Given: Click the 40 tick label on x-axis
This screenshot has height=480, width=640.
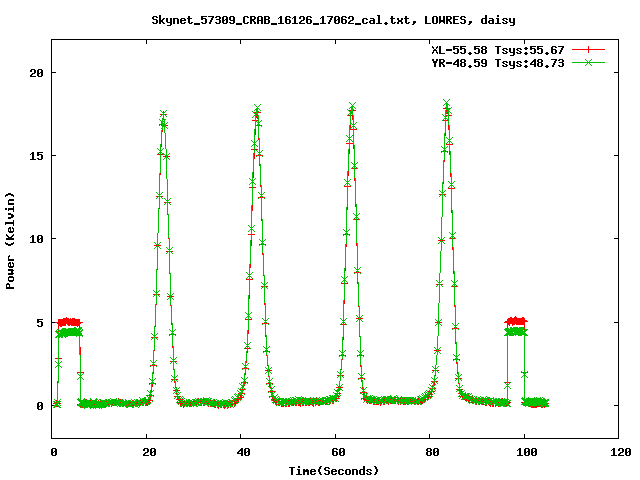Looking at the screenshot, I should pos(241,452).
